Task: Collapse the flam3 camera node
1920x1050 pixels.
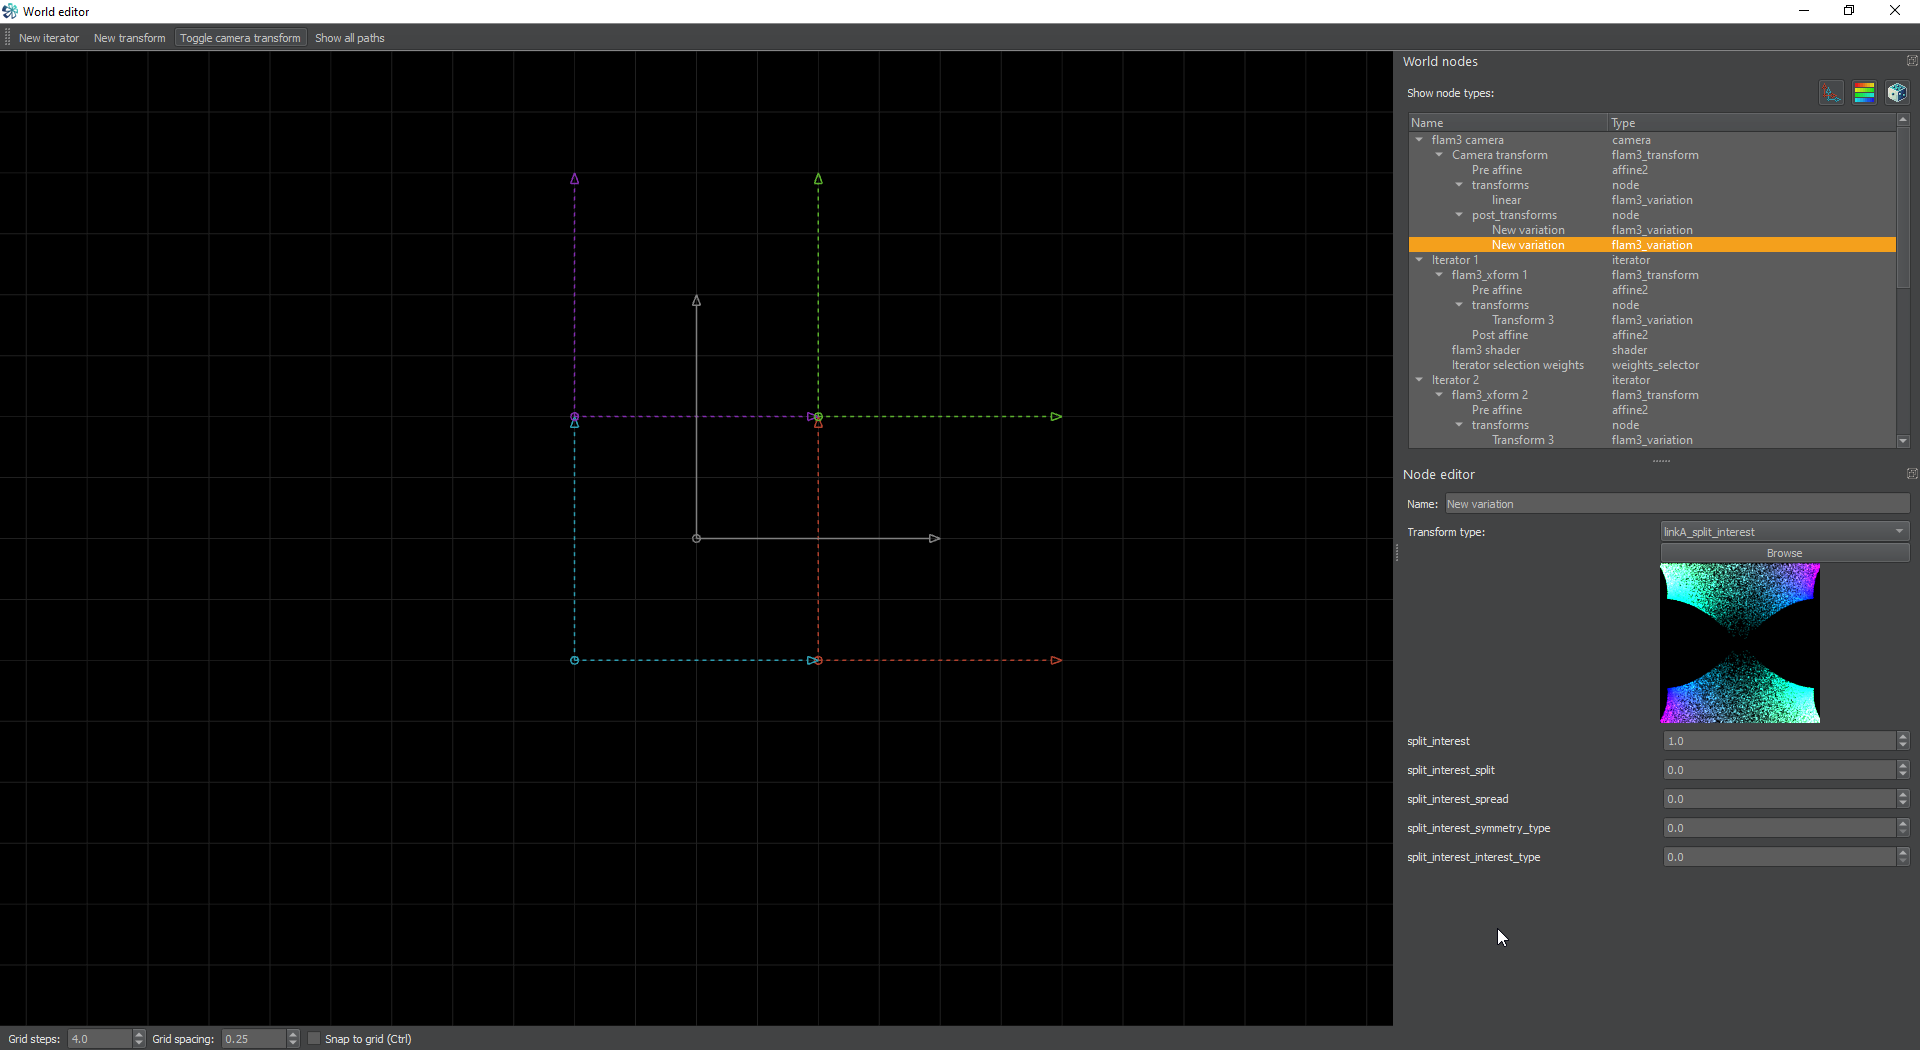Action: [1419, 140]
